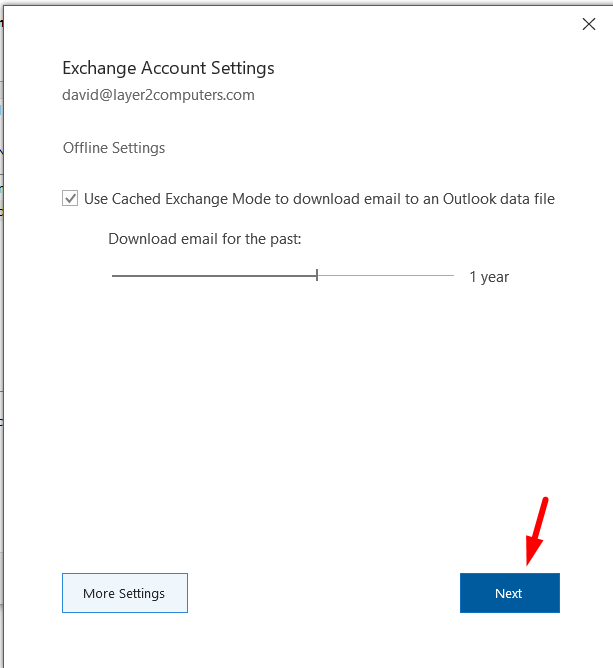Click the '1 year' duration value

(489, 277)
